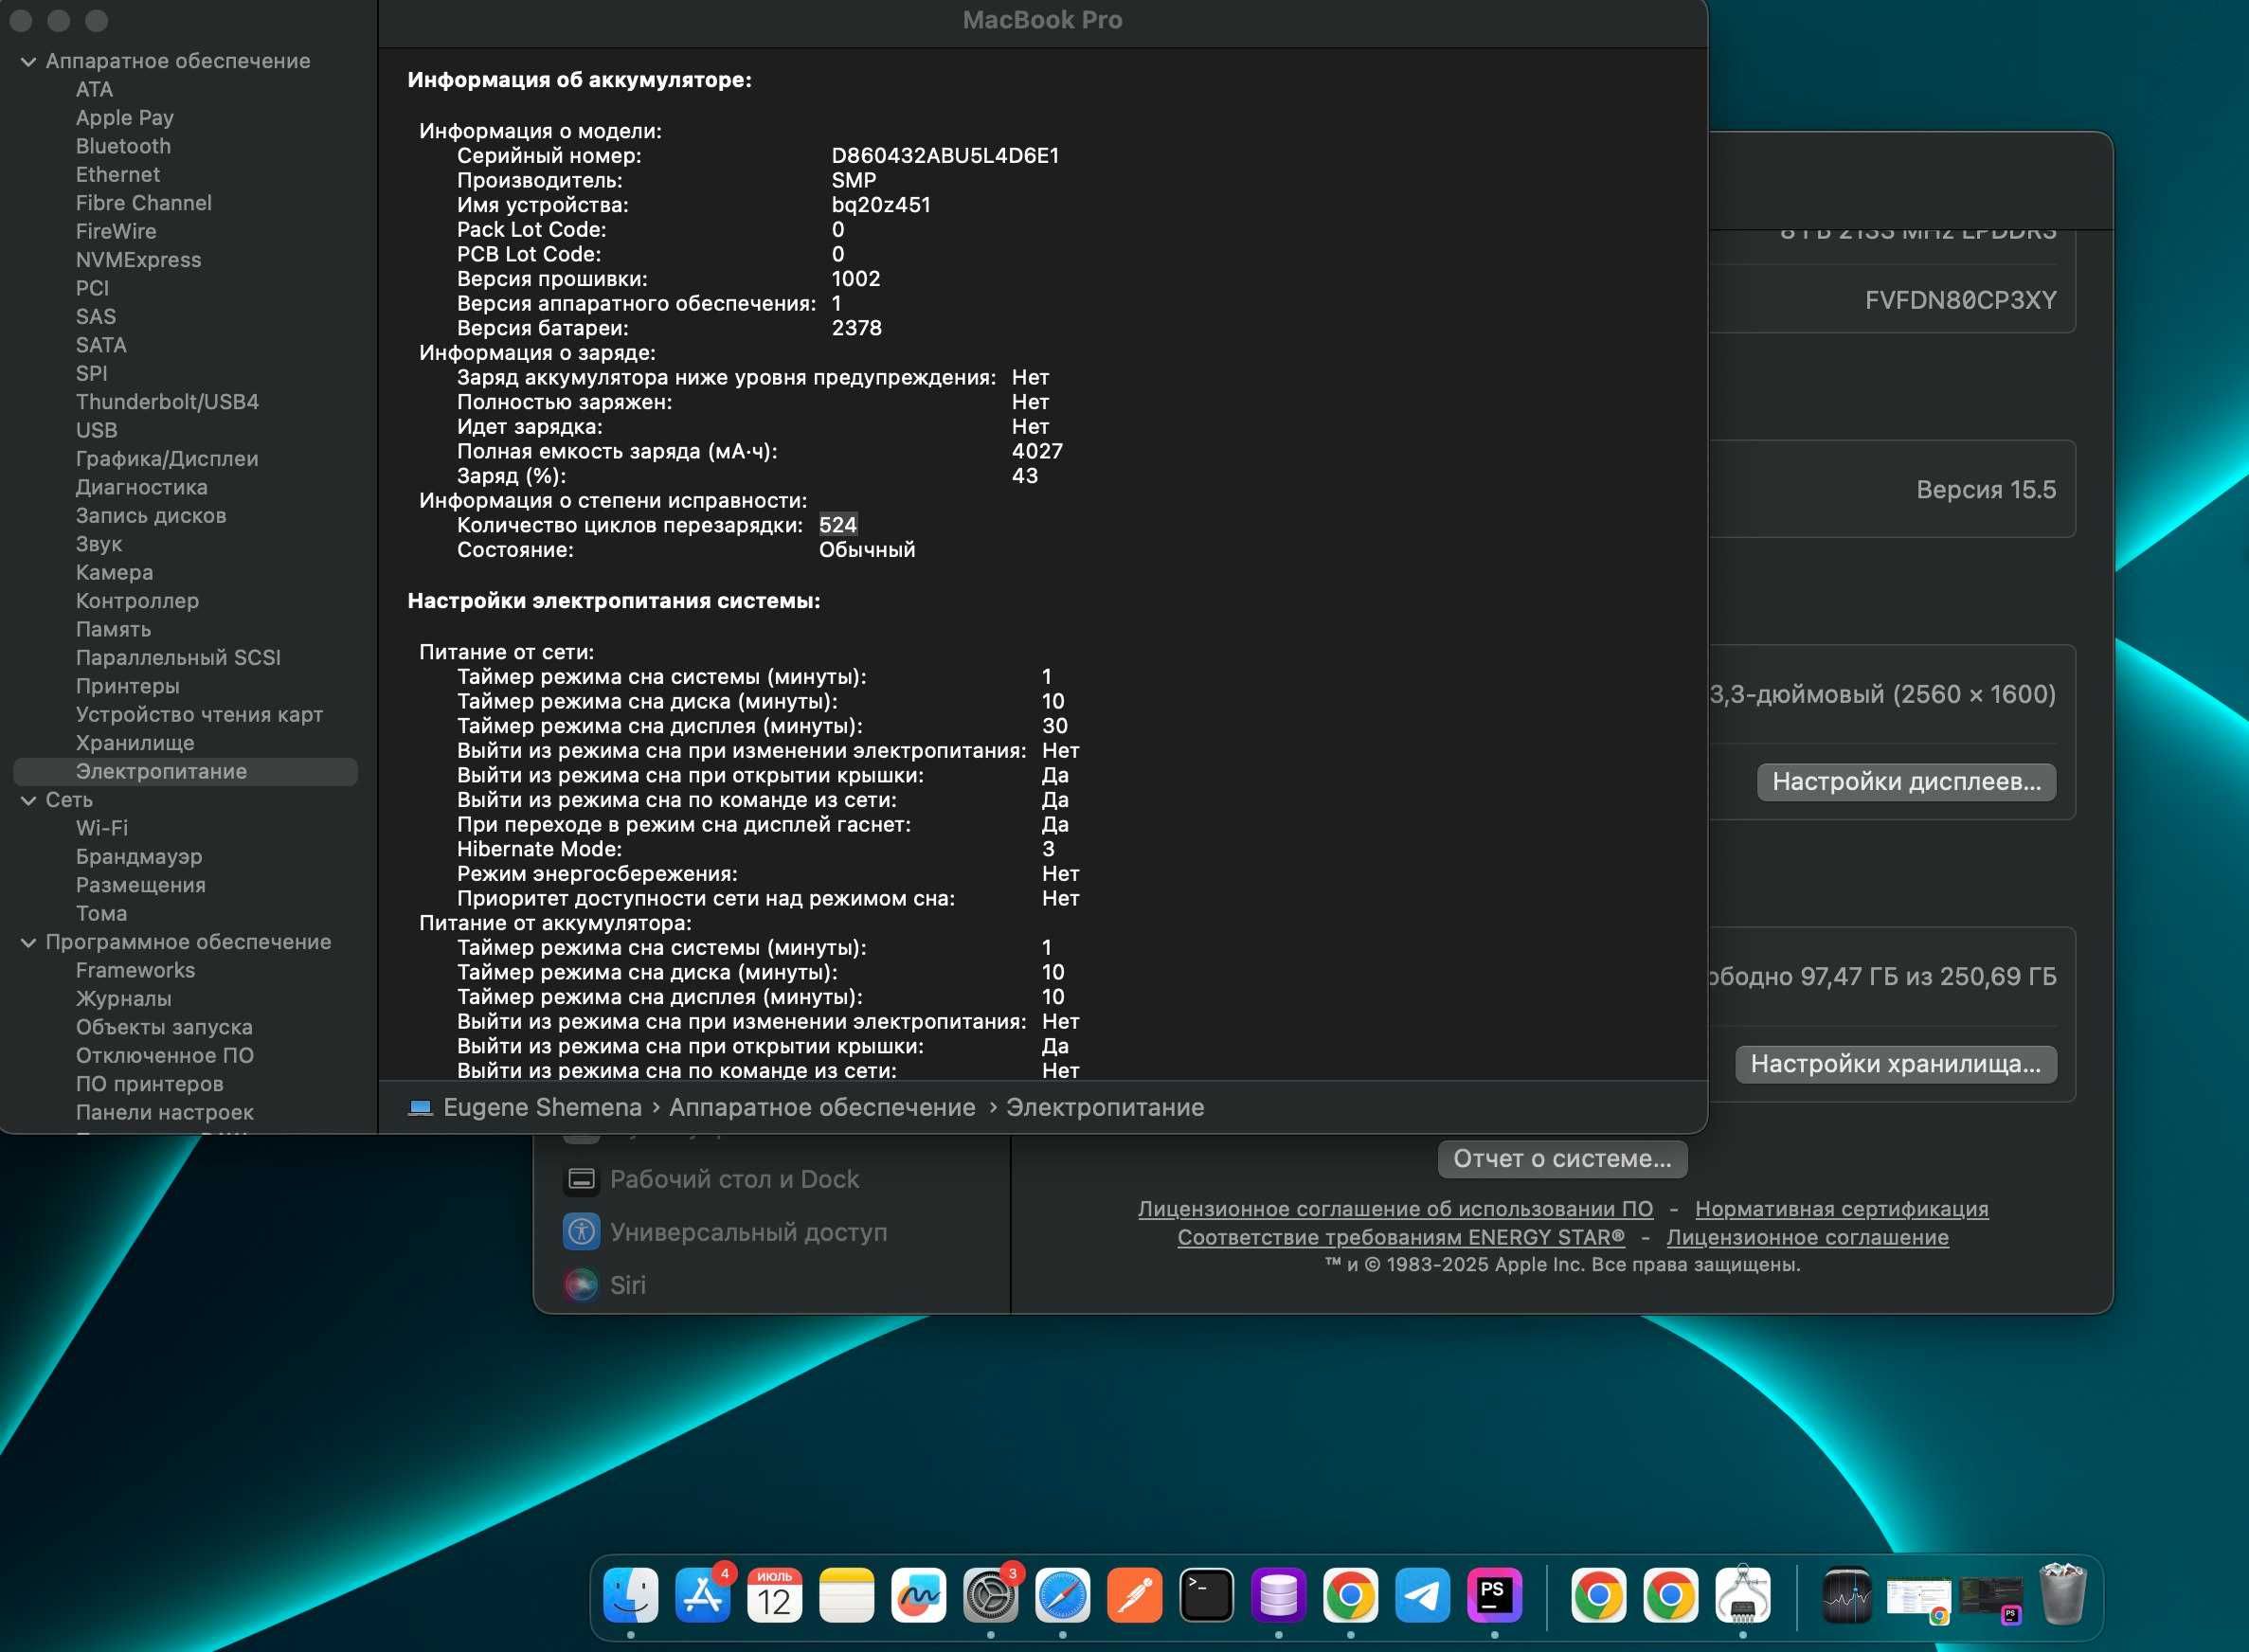Screen dimensions: 2249x1652
Task: Launch the Freeform app from the Dock
Action: pyautogui.click(x=919, y=1595)
